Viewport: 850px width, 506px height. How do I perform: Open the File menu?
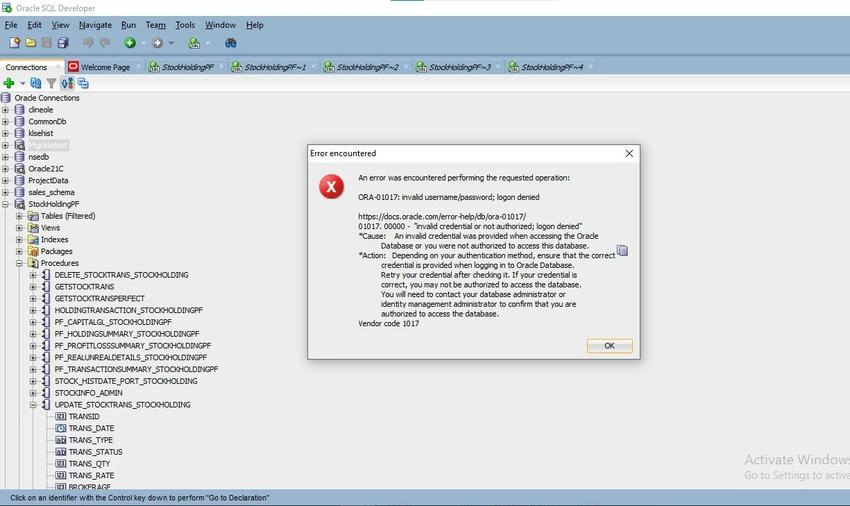point(11,25)
